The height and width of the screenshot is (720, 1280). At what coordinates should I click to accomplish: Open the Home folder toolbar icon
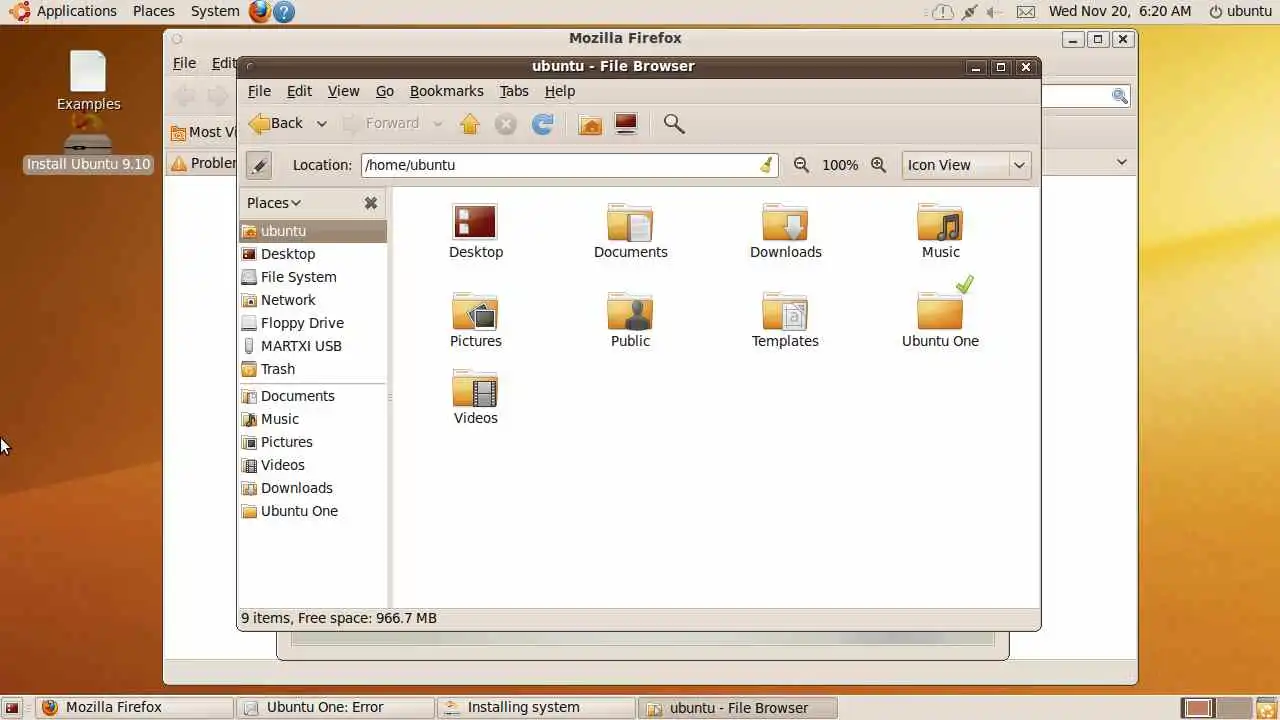coord(591,124)
